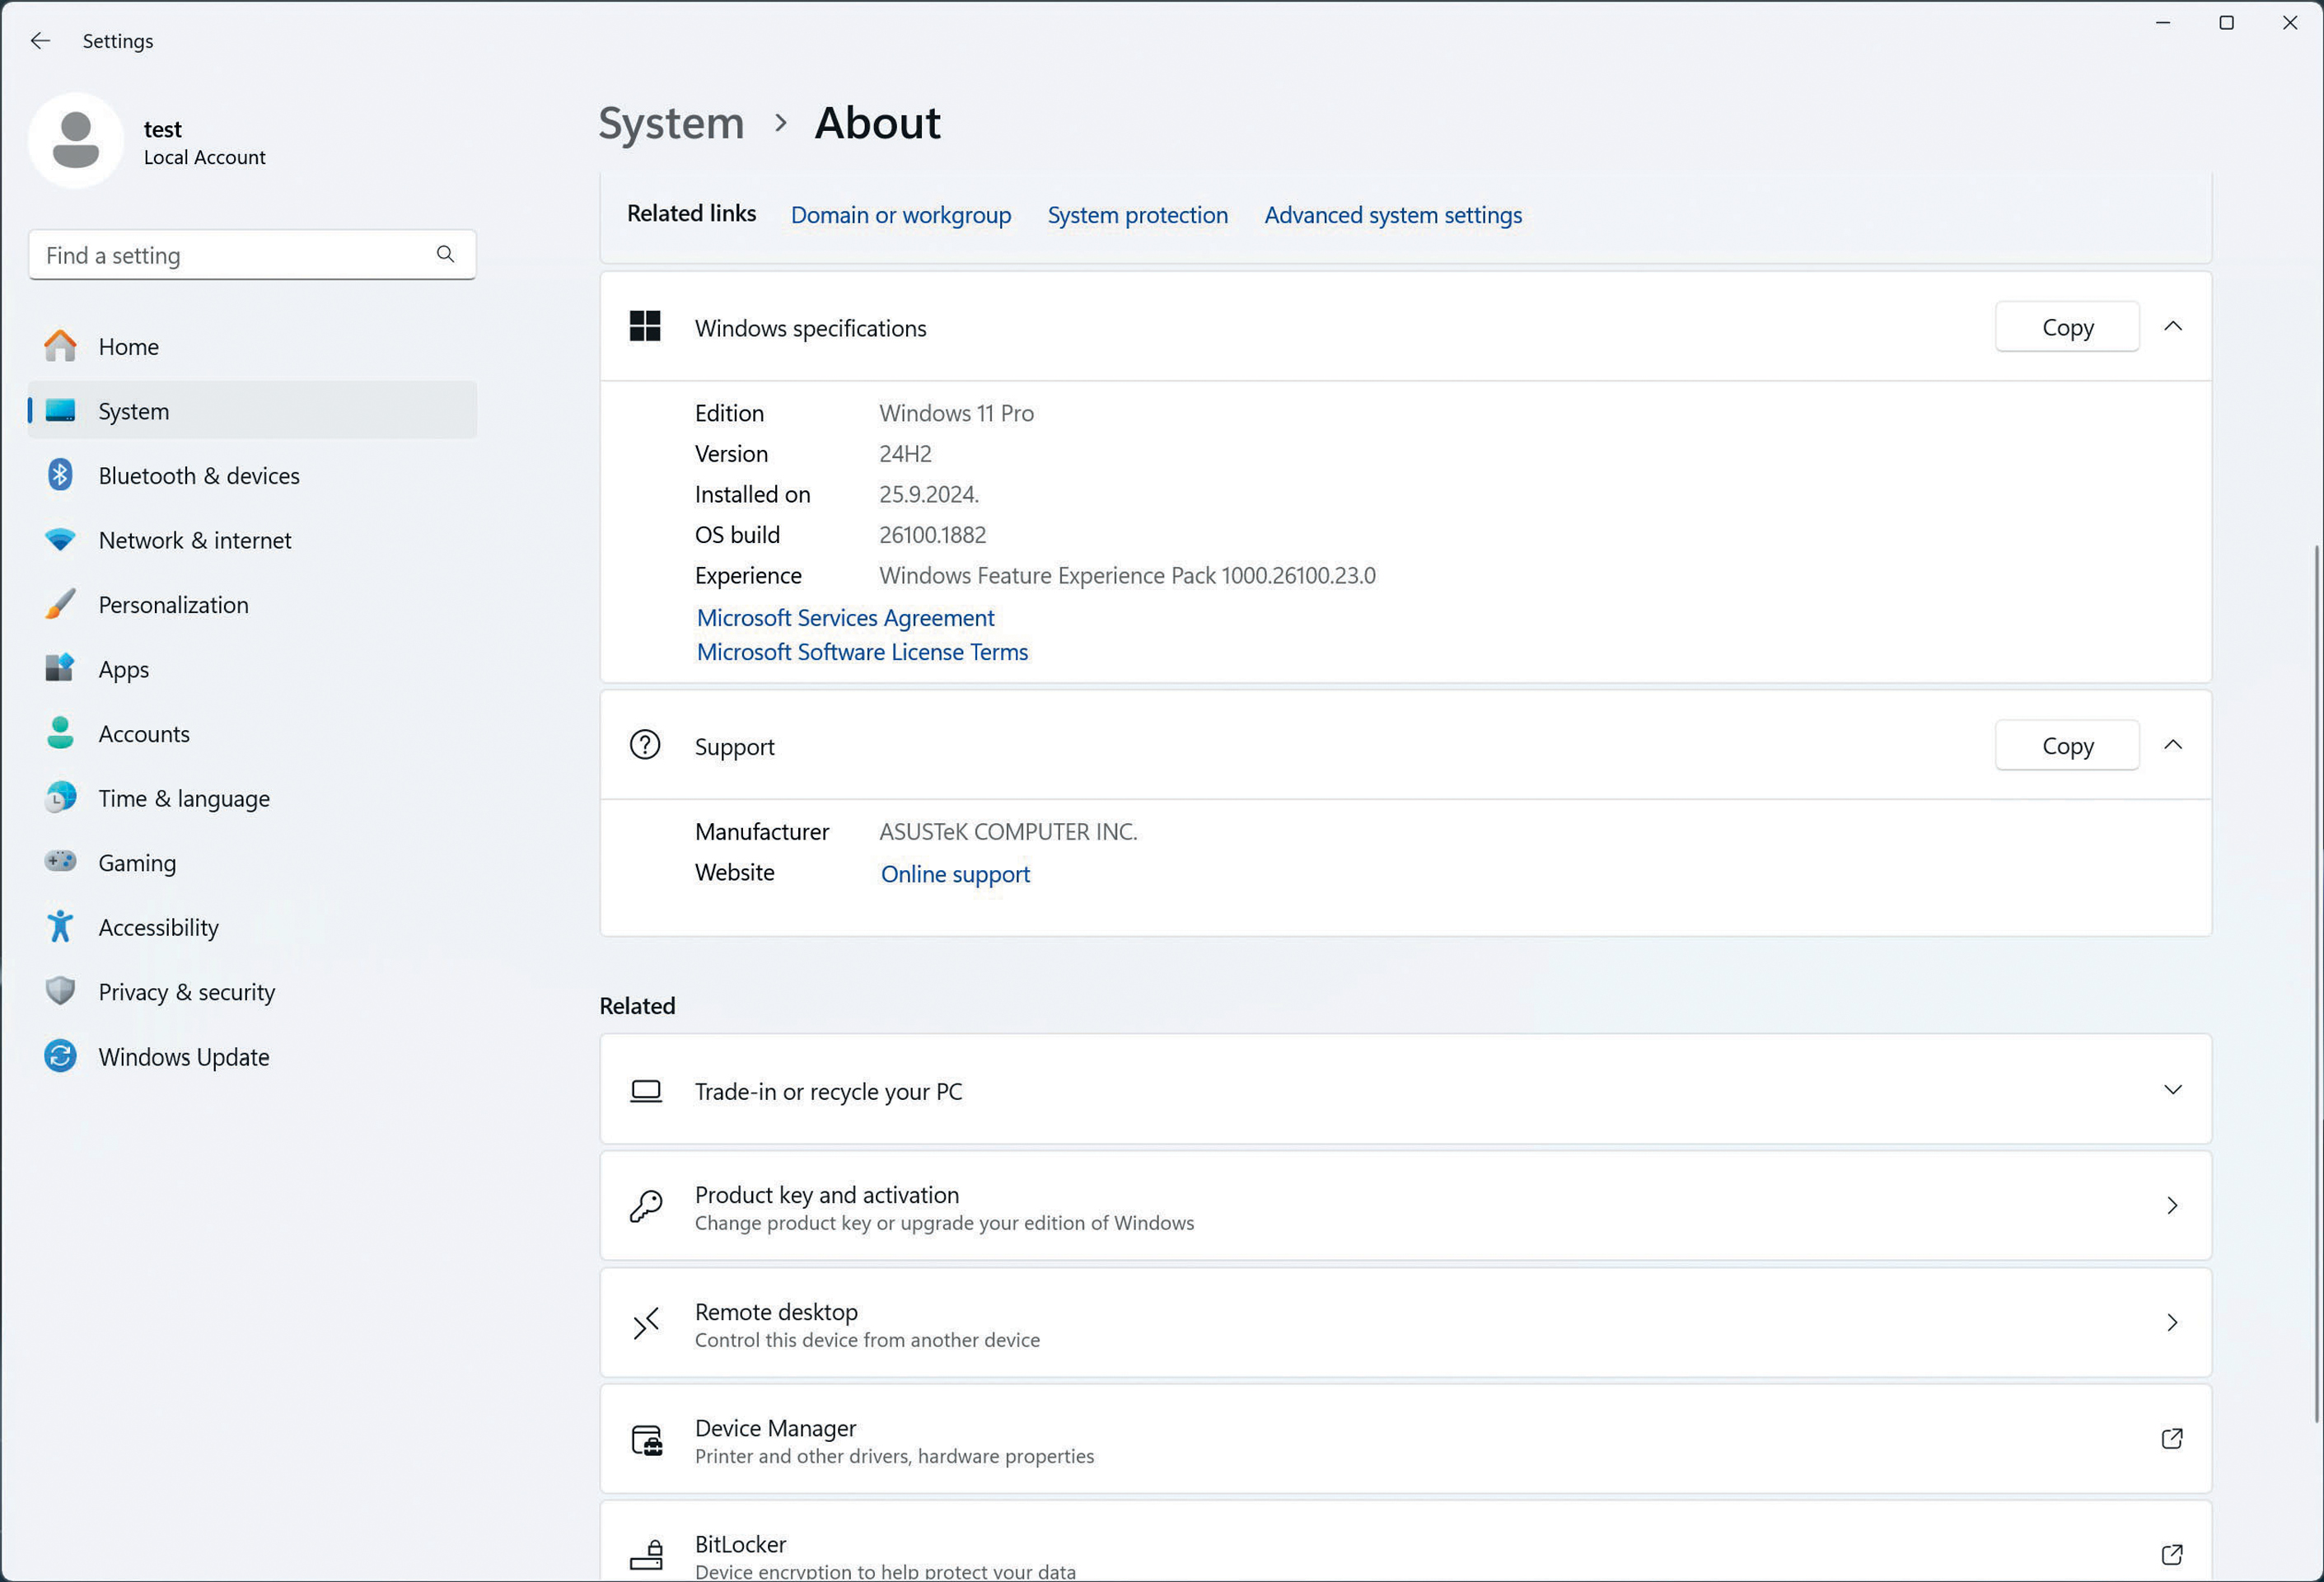Click the laptop icon for Trade-in row
The width and height of the screenshot is (2324, 1582).
click(x=646, y=1091)
